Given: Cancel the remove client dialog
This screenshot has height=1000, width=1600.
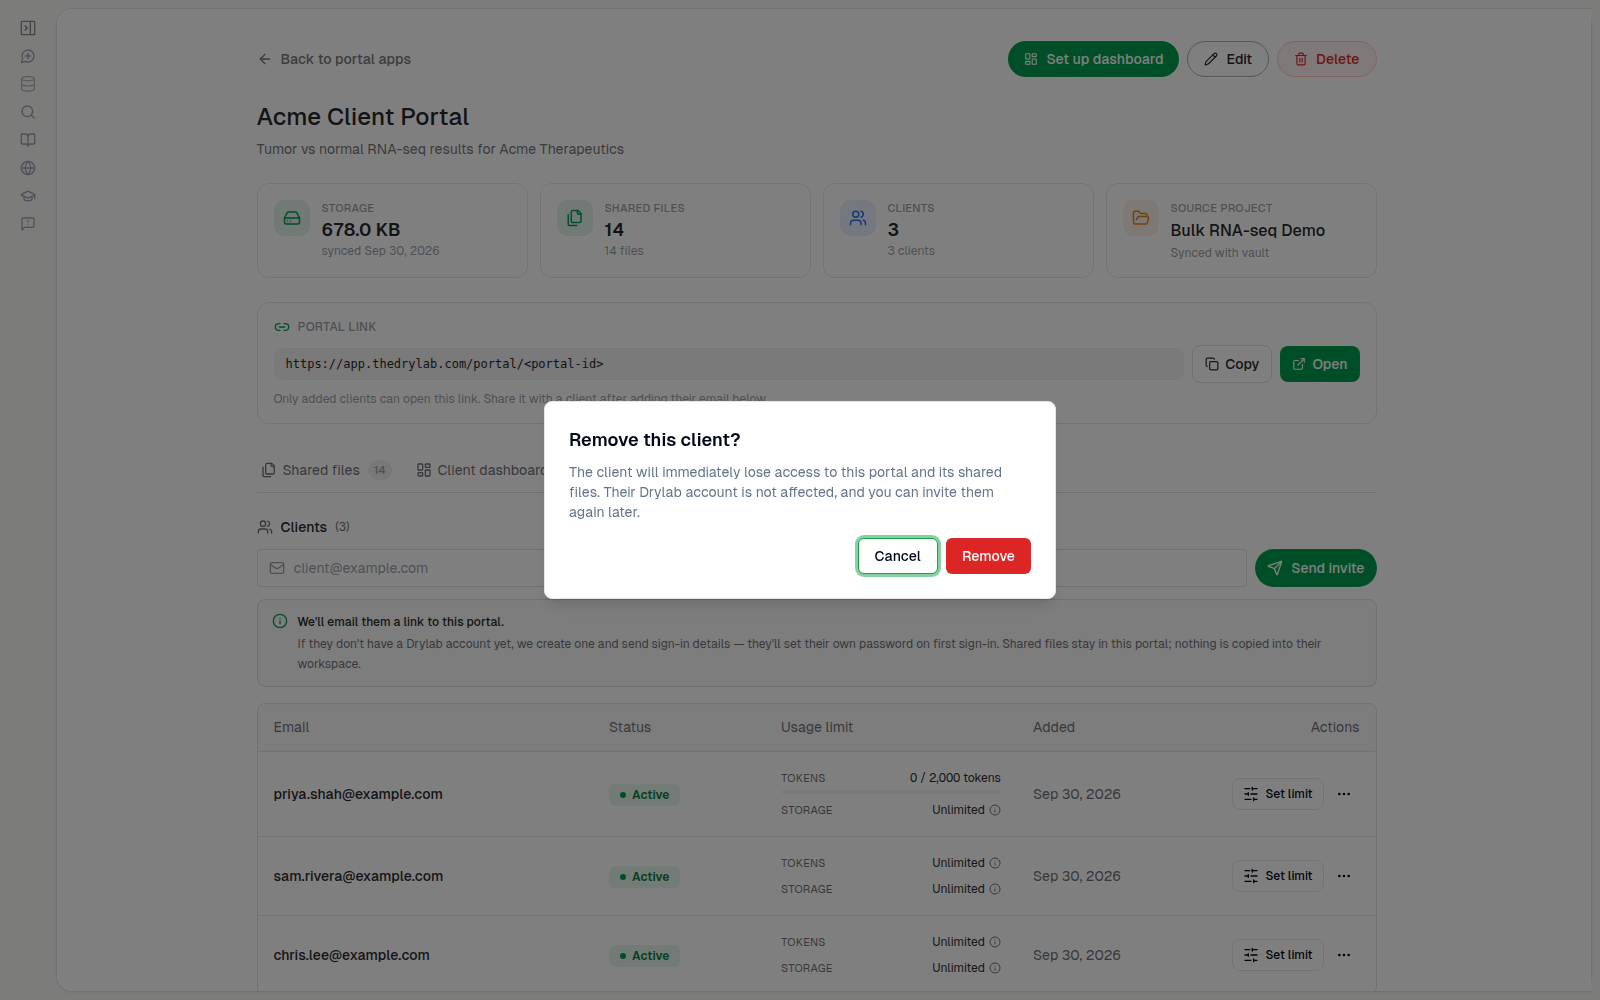Looking at the screenshot, I should (897, 556).
